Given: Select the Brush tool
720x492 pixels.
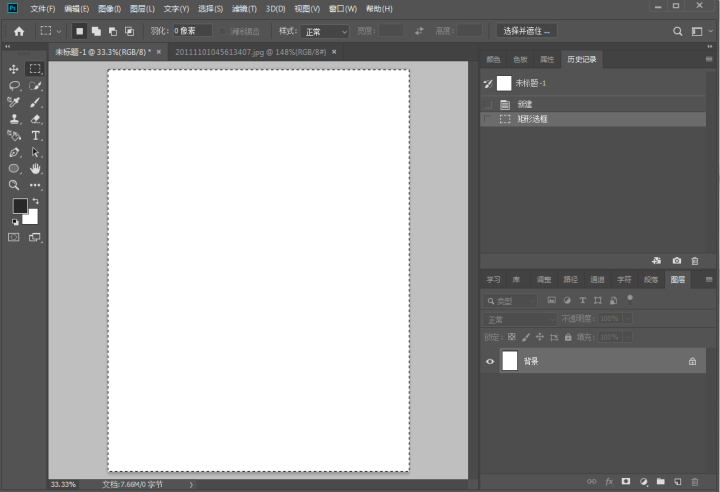Looking at the screenshot, I should (x=35, y=102).
